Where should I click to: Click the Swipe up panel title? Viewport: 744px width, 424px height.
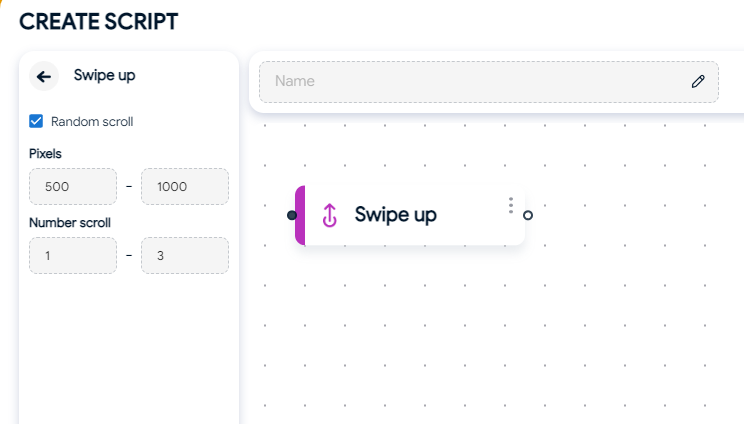(x=104, y=75)
